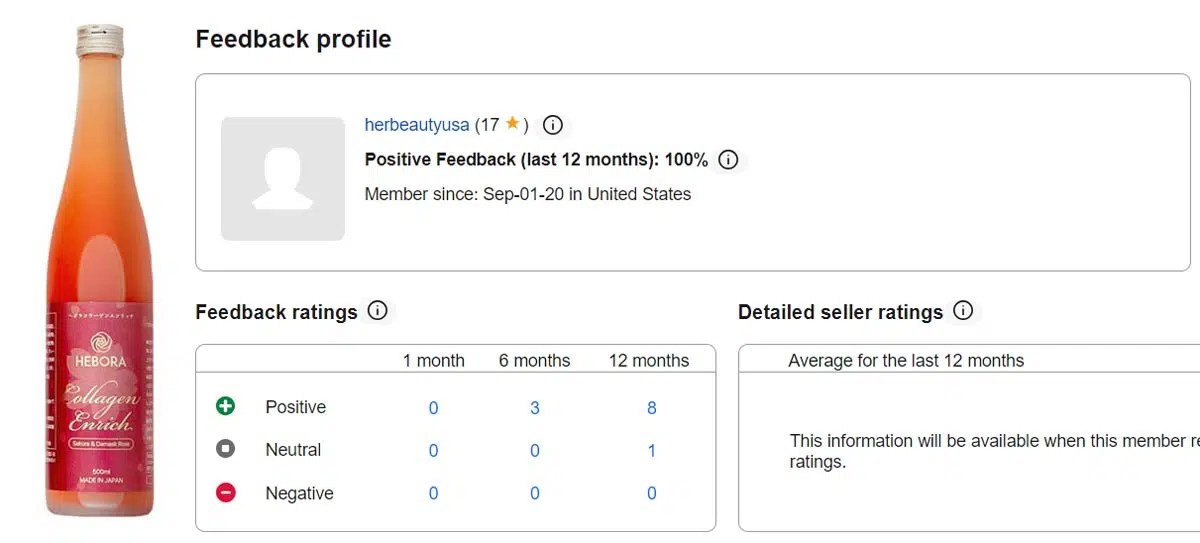Screen dimensions: 1200x543
Task: Click 'This information will be available' message
Action: [994, 451]
